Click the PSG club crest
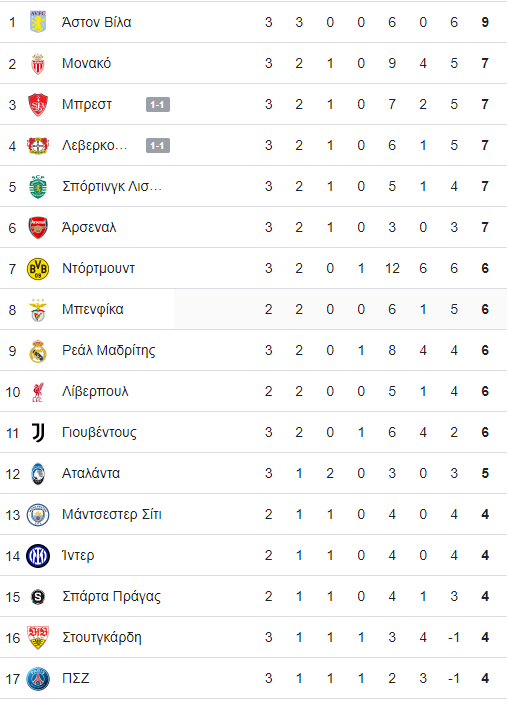Image resolution: width=507 pixels, height=707 pixels. pos(38,679)
